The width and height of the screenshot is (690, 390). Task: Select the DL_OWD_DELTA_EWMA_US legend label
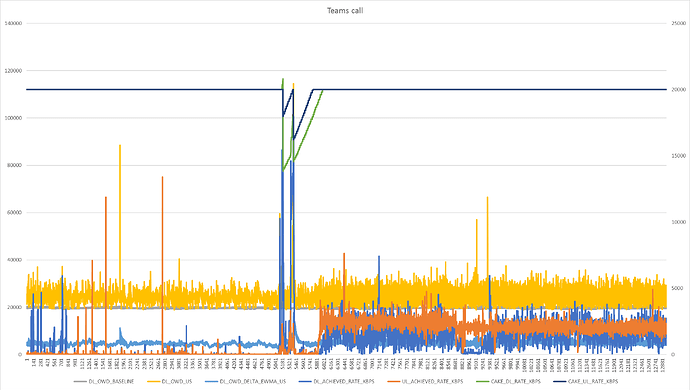(x=253, y=381)
